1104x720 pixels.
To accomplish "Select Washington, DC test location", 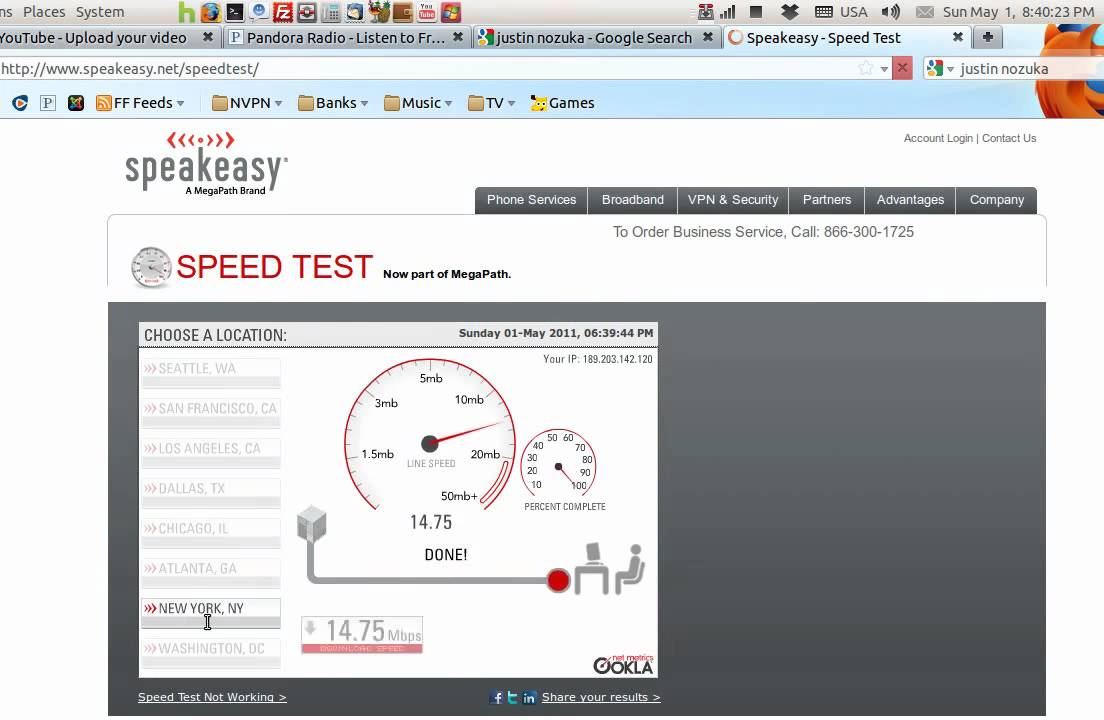I will point(211,652).
